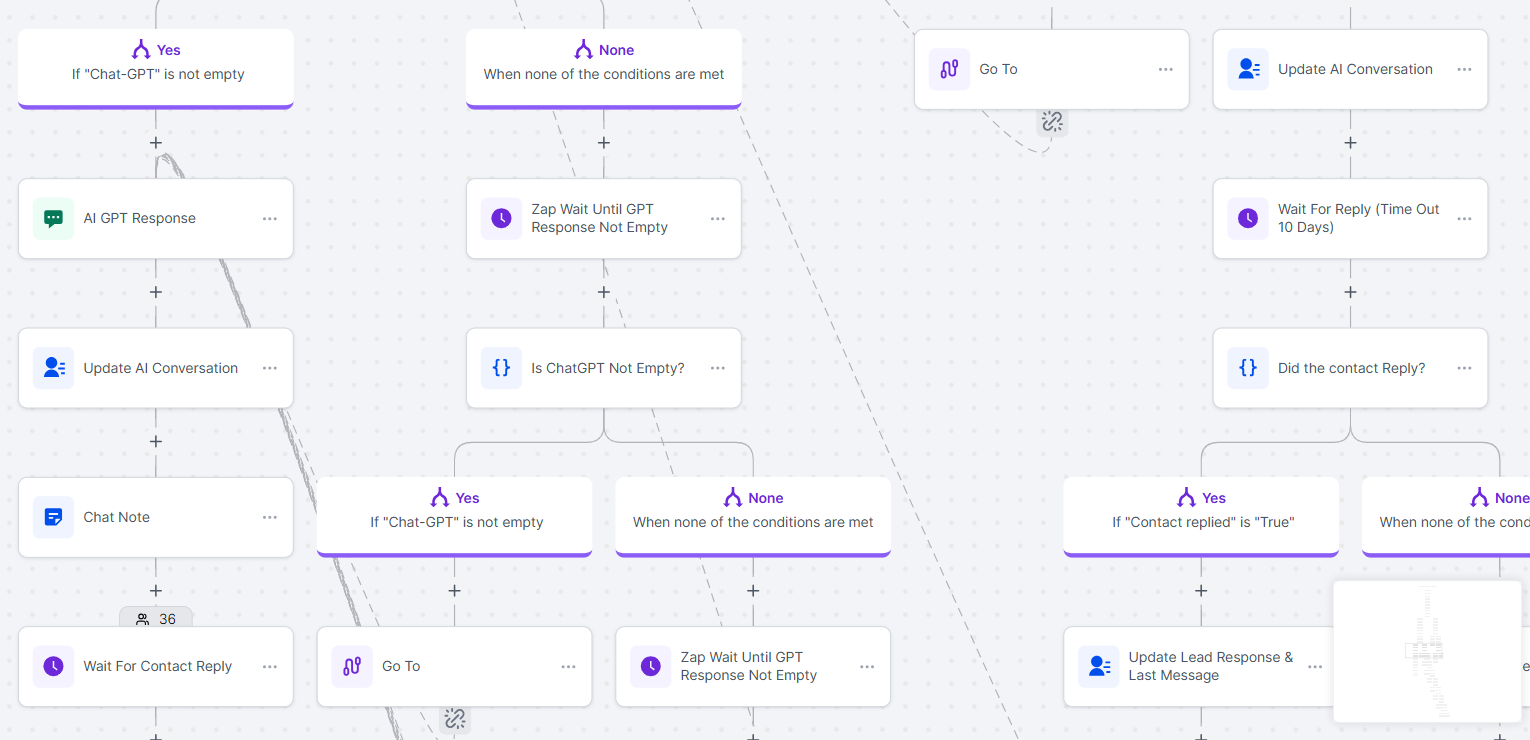
Task: Click the Did the contact Reply? braces icon
Action: (x=1248, y=368)
